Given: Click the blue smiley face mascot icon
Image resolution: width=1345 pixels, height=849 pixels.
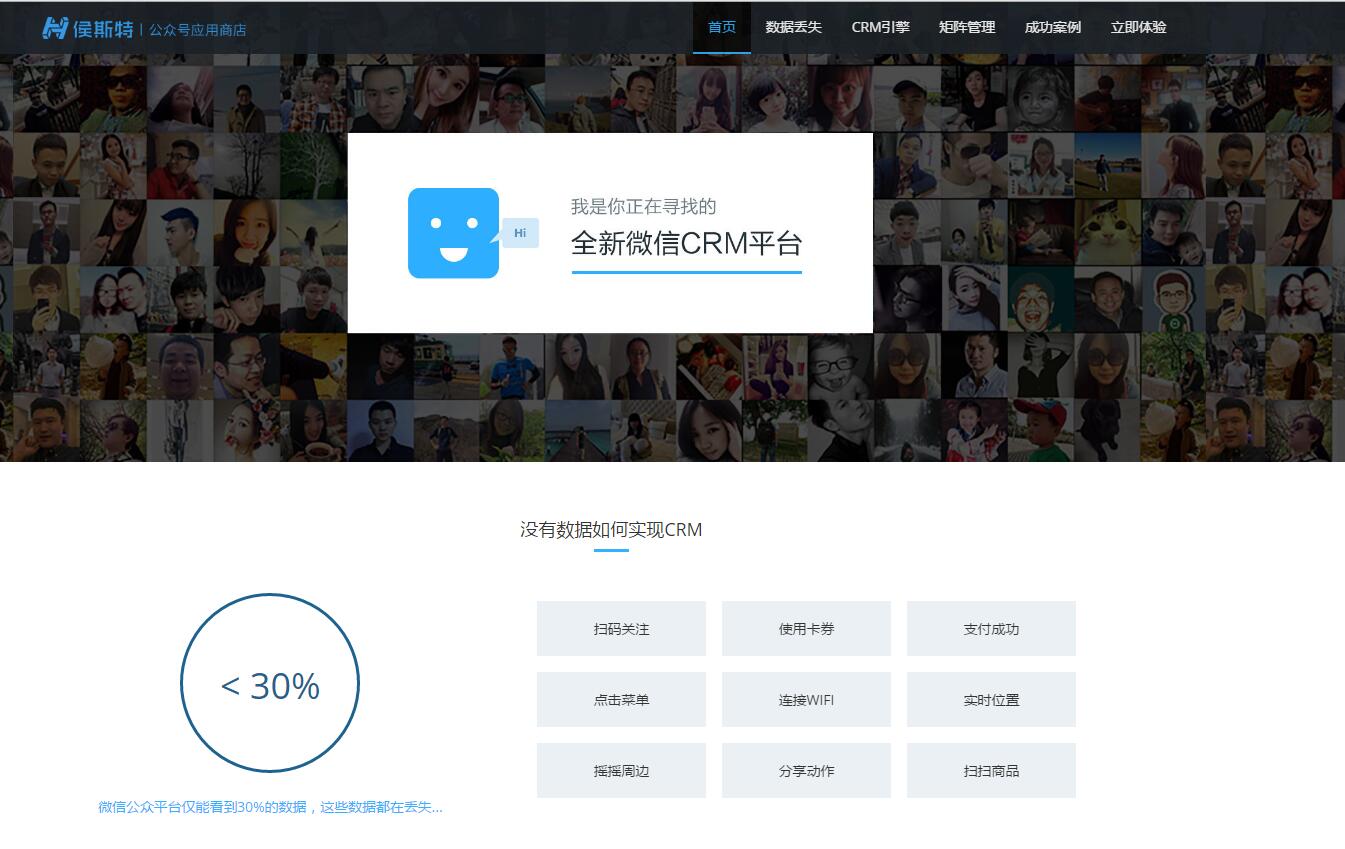Looking at the screenshot, I should coord(453,233).
